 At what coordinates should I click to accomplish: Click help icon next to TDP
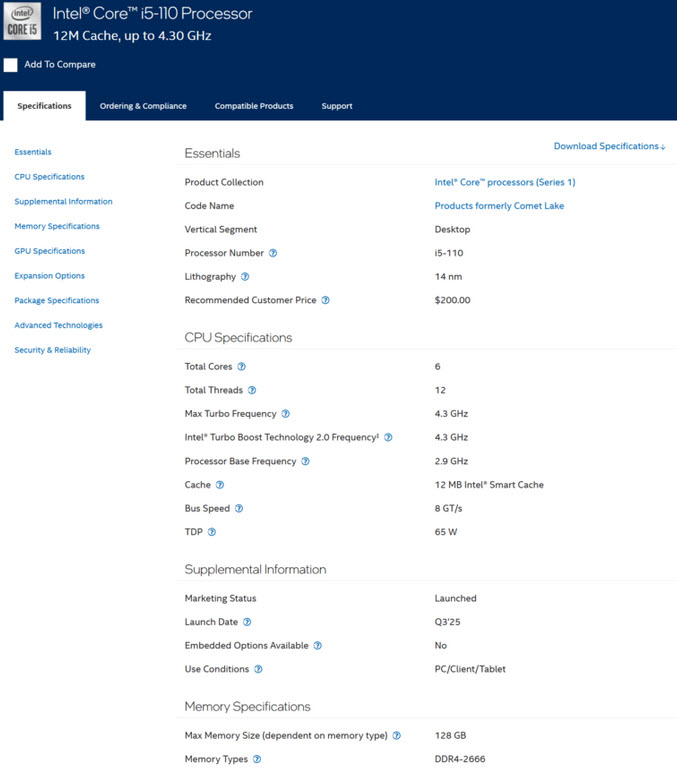click(x=212, y=532)
